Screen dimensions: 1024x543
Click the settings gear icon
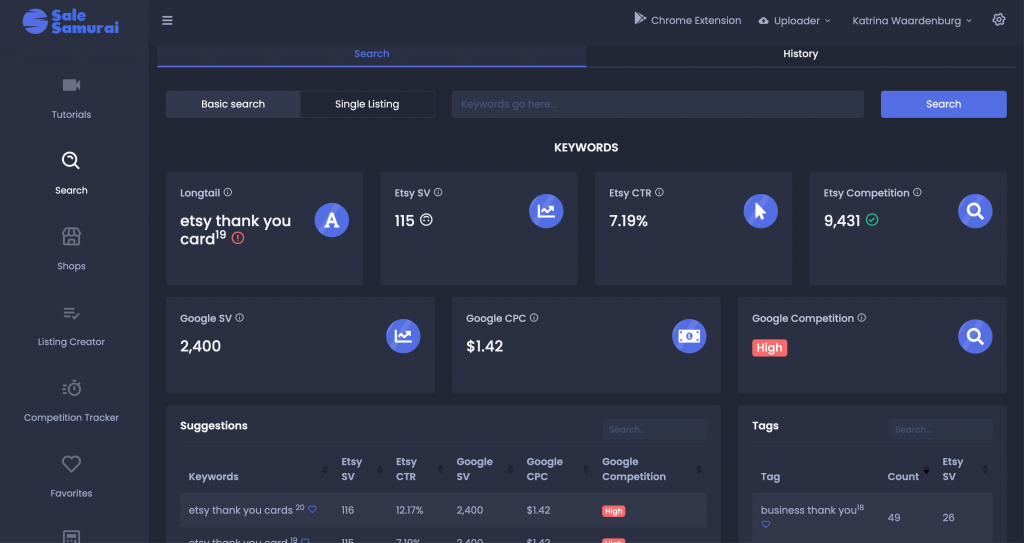(998, 20)
